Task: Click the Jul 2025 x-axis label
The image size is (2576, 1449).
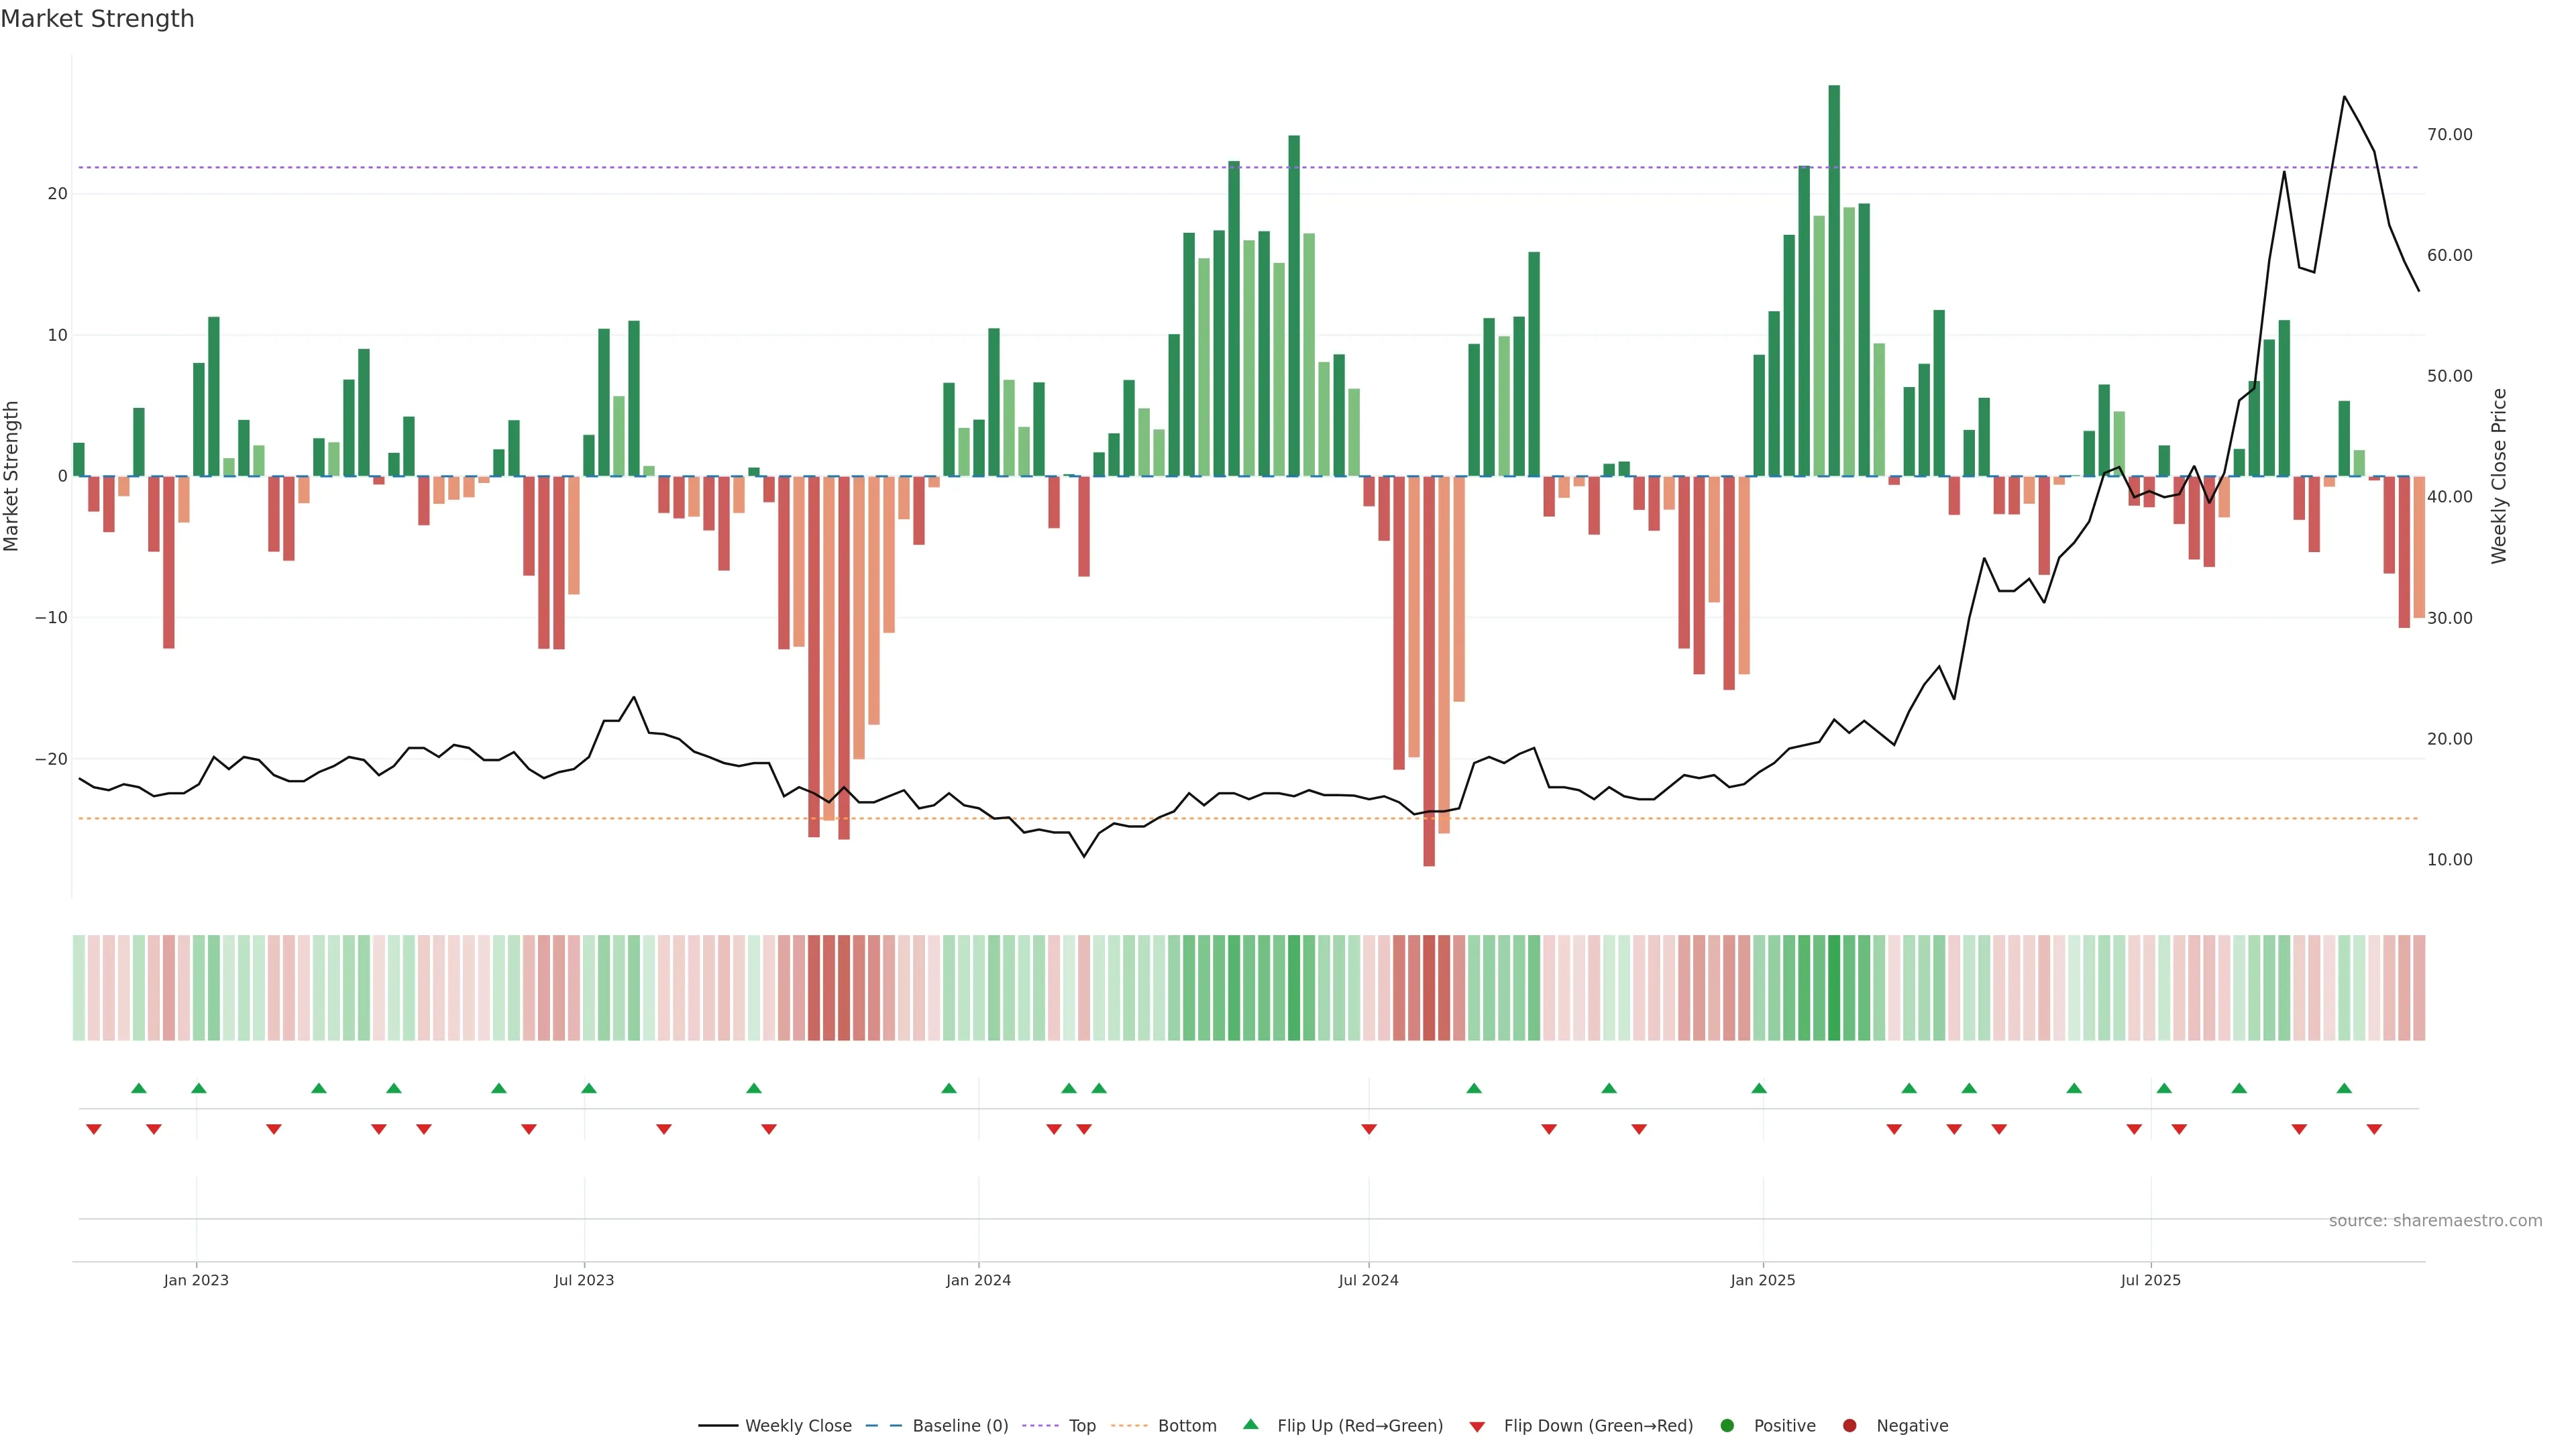Action: [2151, 1280]
